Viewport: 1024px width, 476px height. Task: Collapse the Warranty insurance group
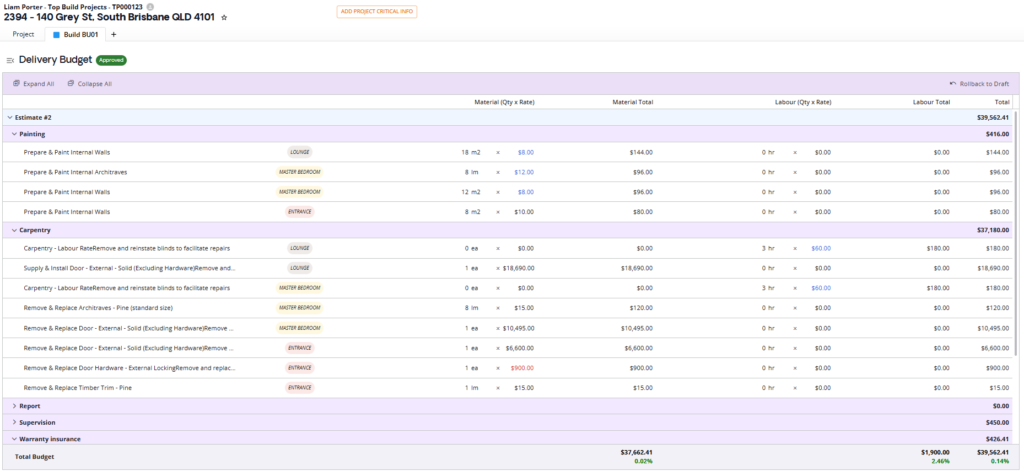click(x=14, y=438)
